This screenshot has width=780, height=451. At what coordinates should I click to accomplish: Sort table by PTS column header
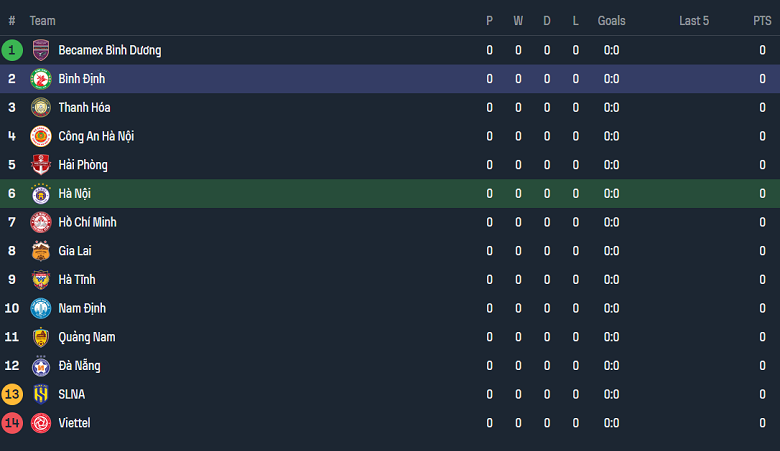pos(762,21)
